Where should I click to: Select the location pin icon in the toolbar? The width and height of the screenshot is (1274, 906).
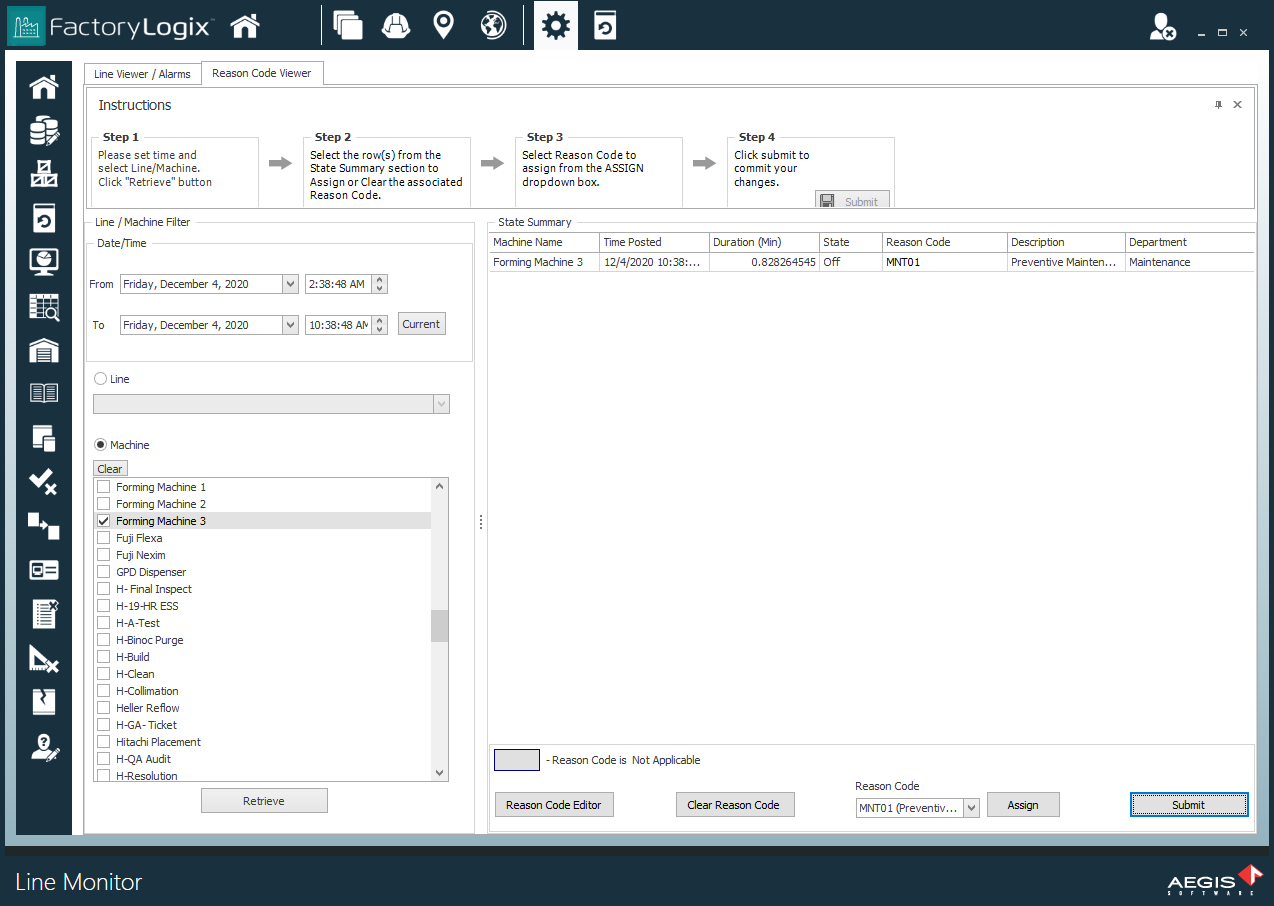(443, 25)
